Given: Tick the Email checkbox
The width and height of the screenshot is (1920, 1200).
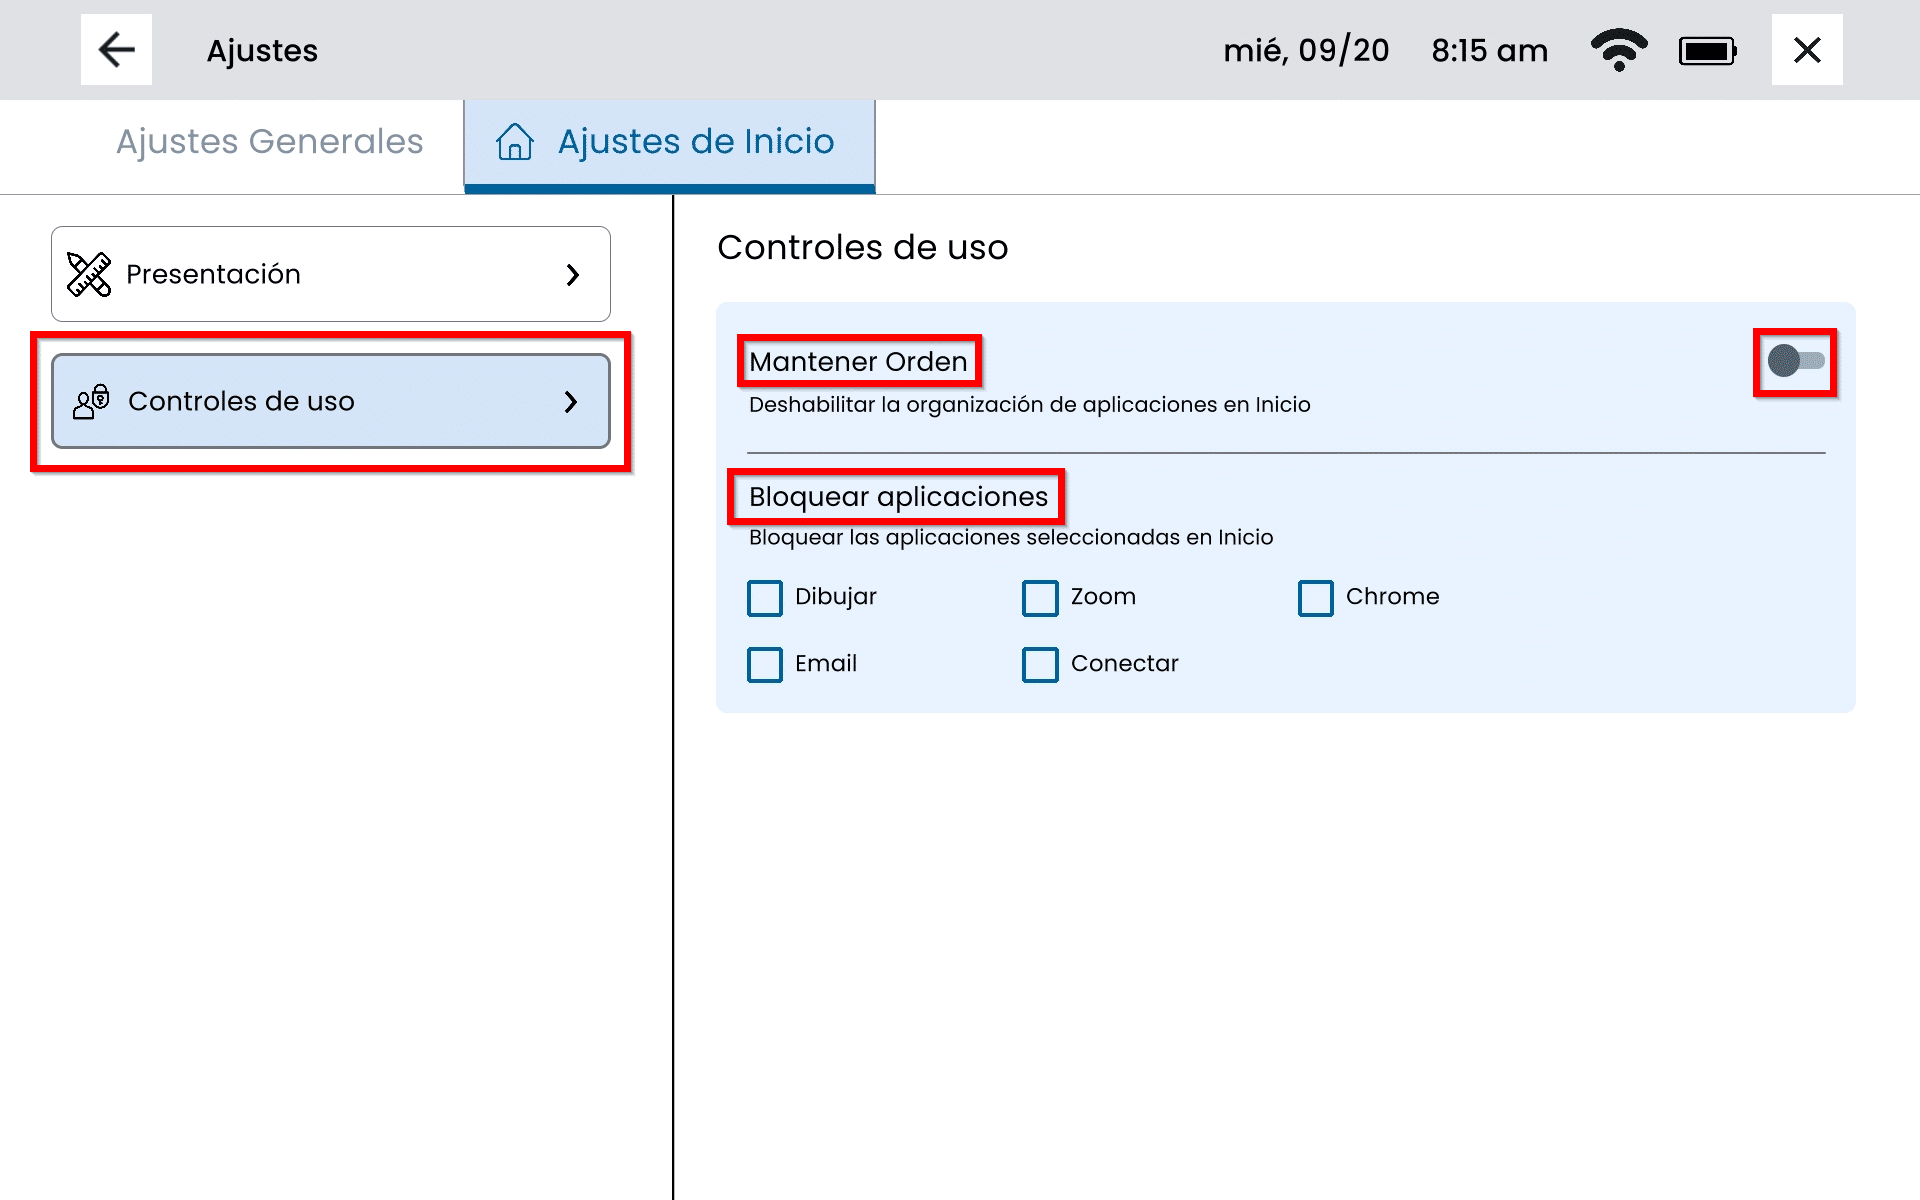Looking at the screenshot, I should 765,665.
